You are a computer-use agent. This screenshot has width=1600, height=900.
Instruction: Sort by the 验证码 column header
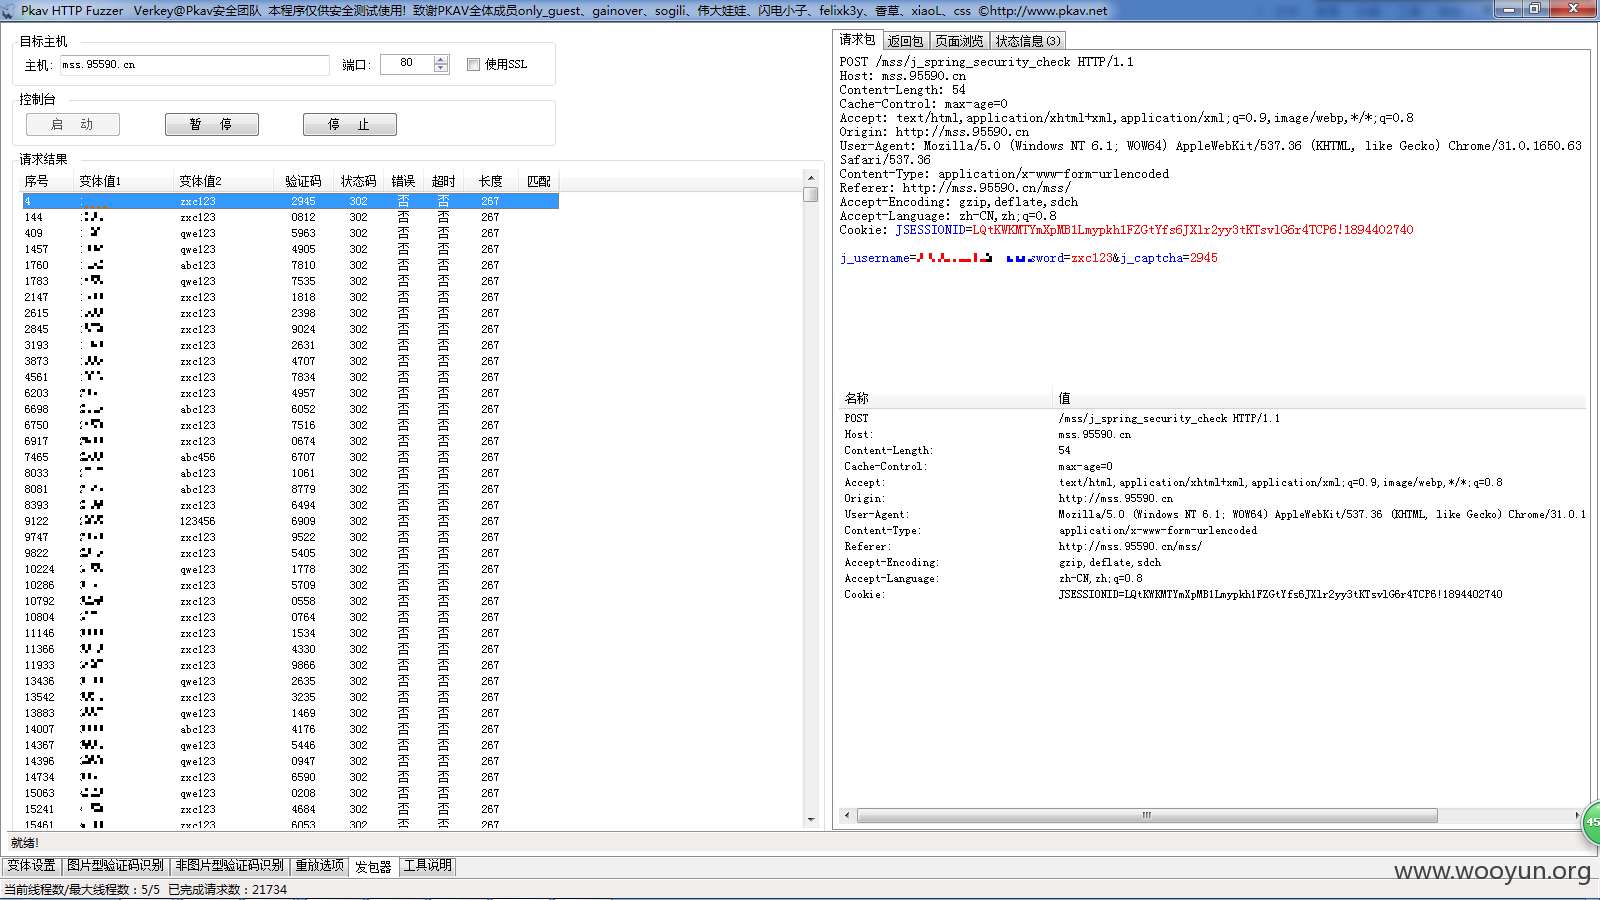click(x=304, y=181)
